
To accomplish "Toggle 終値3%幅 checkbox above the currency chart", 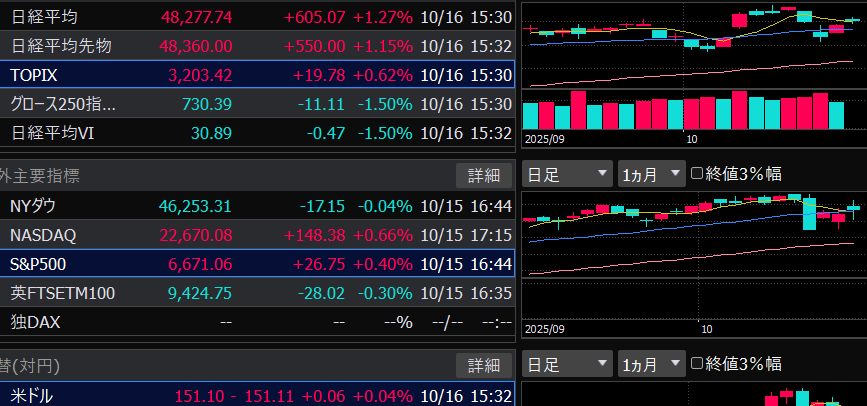I will coord(698,363).
